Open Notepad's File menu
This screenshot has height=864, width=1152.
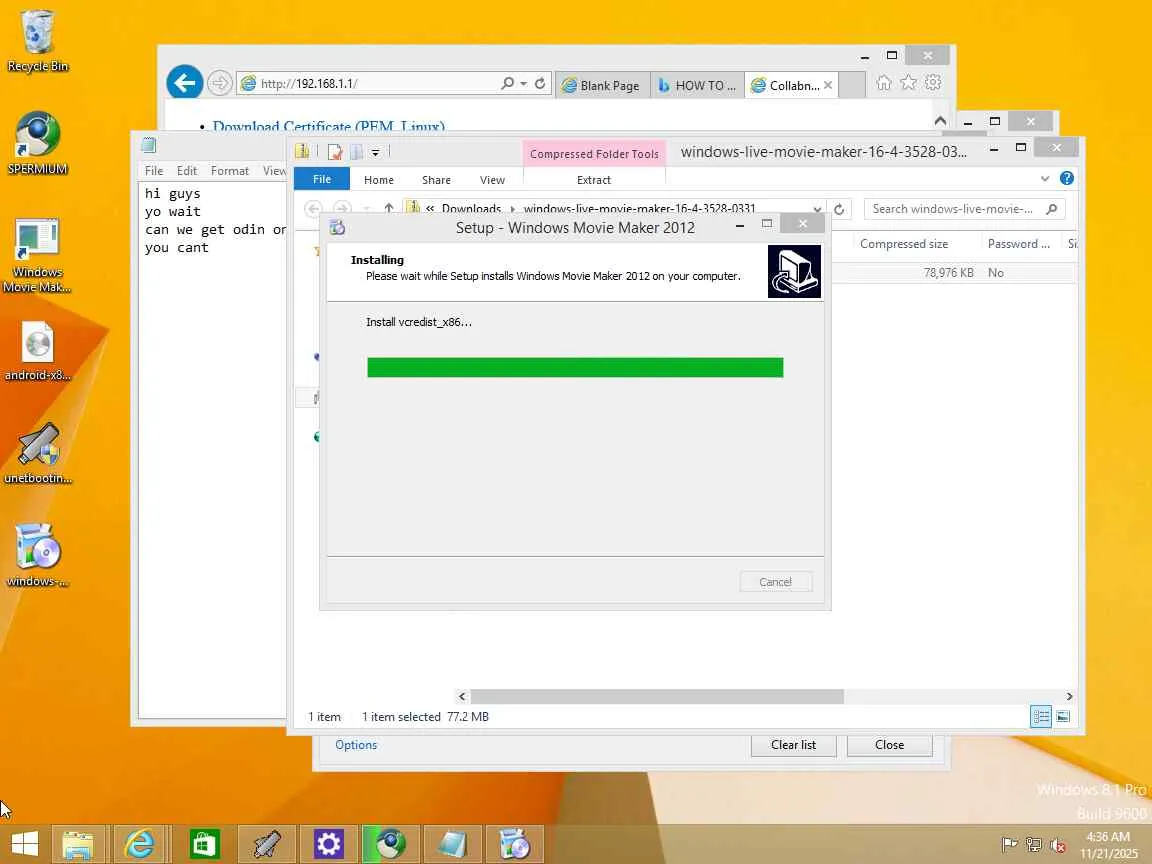[x=154, y=170]
